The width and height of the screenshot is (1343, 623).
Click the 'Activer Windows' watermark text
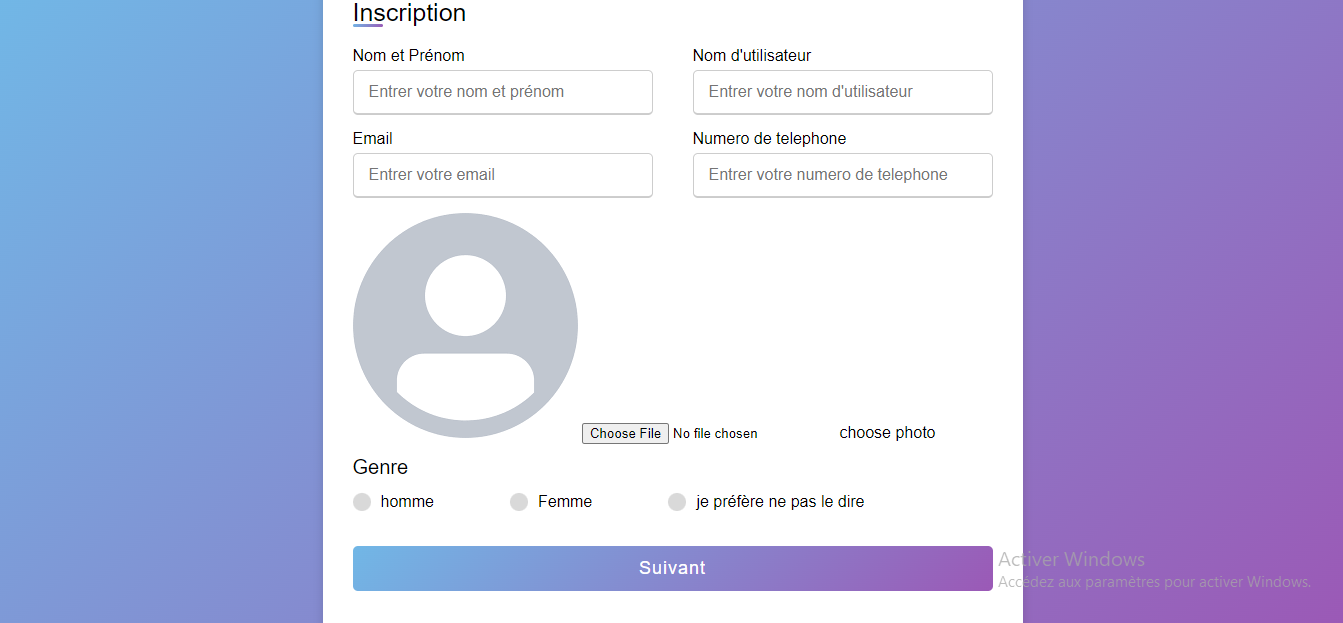[1070, 559]
